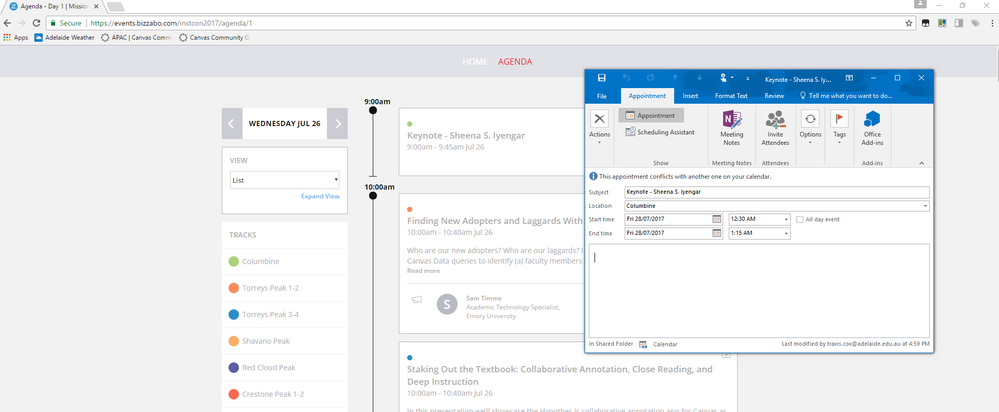The height and width of the screenshot is (412, 999).
Task: Click the Expand View link
Action: pyautogui.click(x=320, y=196)
